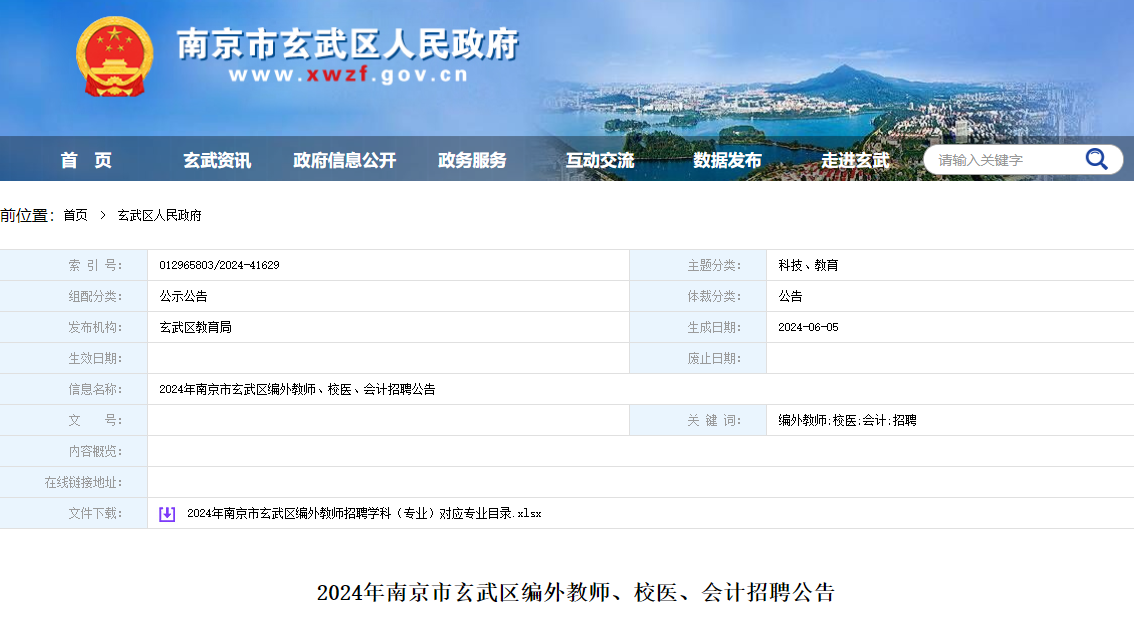Click the breadcrumb arrow separator
The width and height of the screenshot is (1134, 642).
coord(102,215)
